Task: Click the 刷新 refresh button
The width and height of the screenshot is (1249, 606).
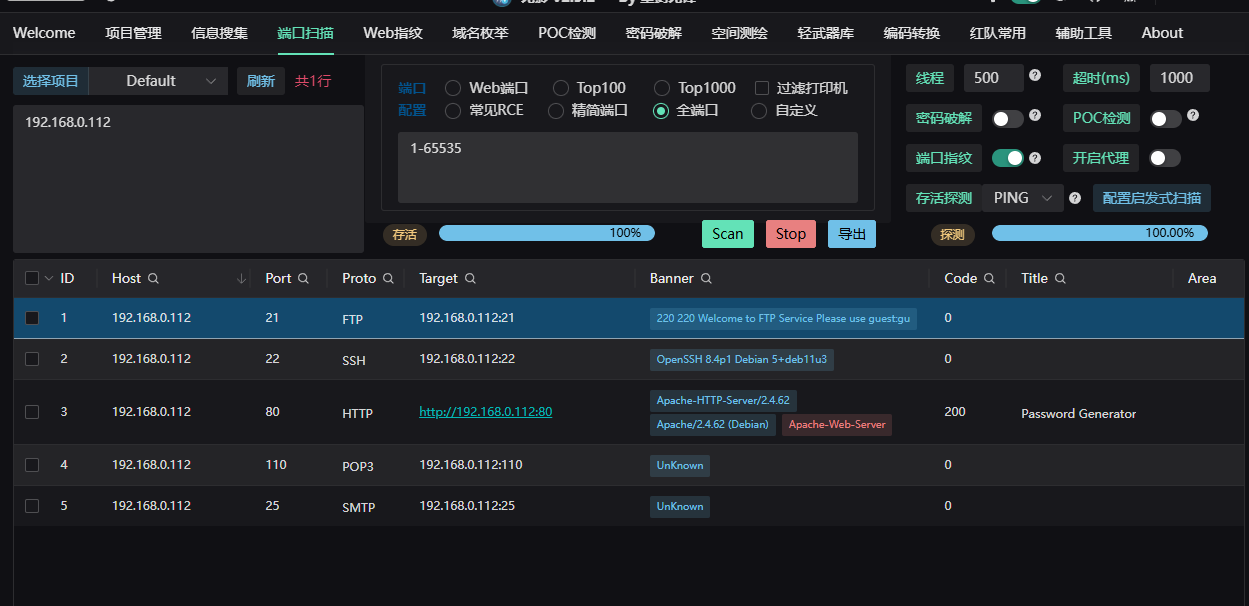Action: click(x=261, y=81)
